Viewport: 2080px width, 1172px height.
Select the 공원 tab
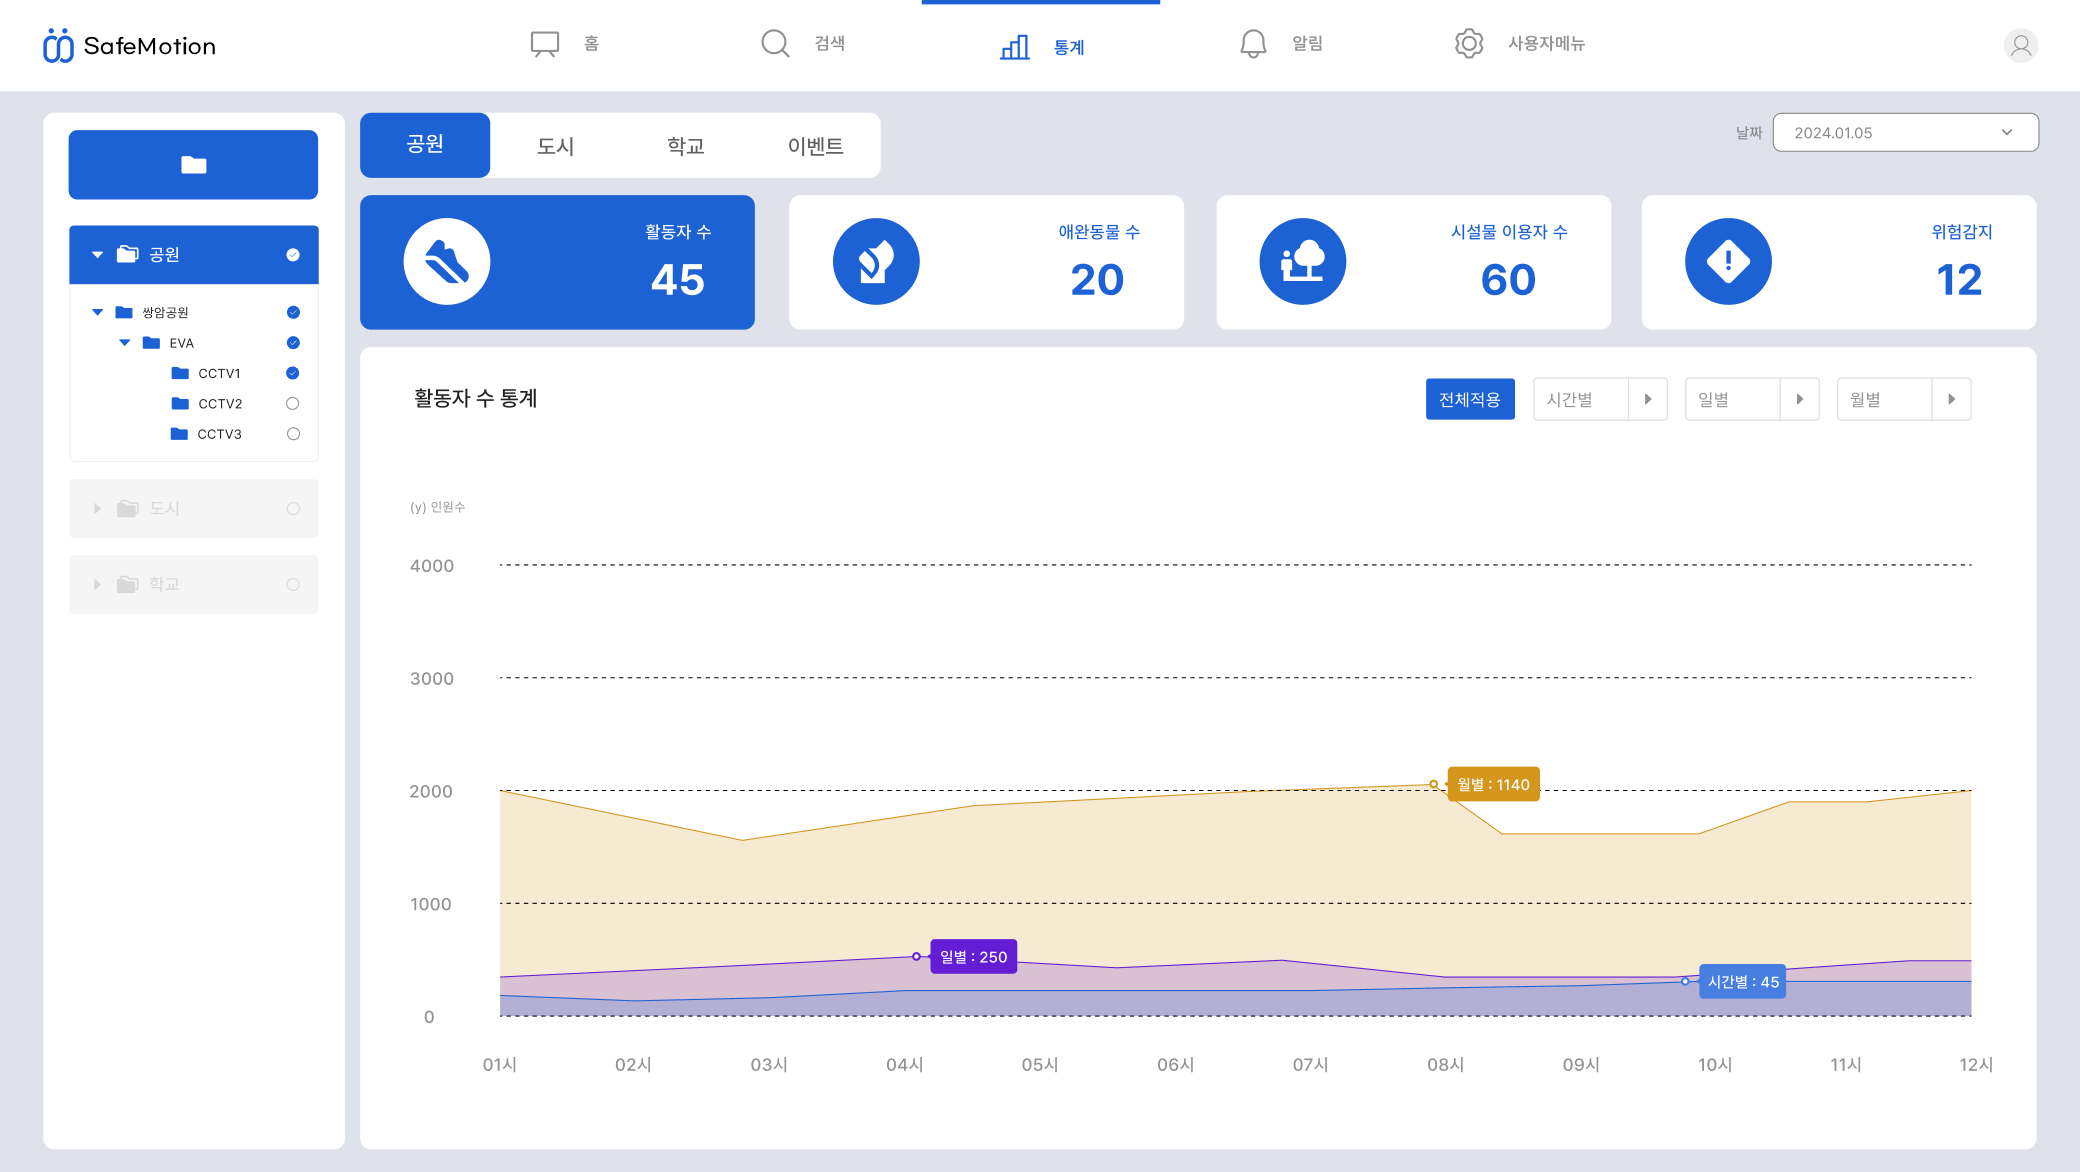point(425,145)
